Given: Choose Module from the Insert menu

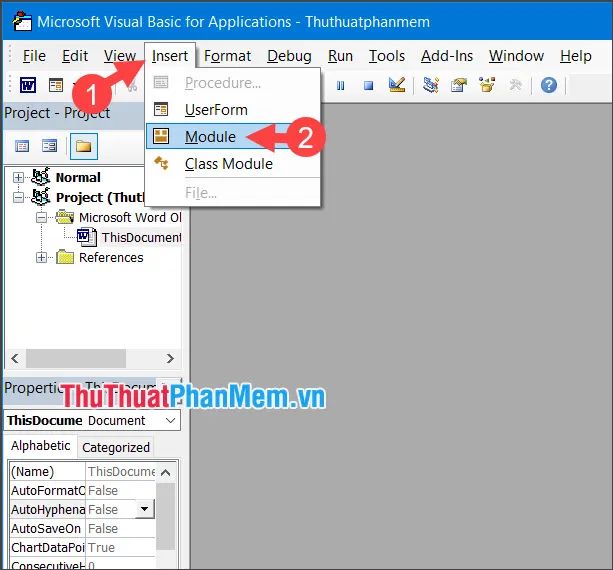Looking at the screenshot, I should [233, 136].
